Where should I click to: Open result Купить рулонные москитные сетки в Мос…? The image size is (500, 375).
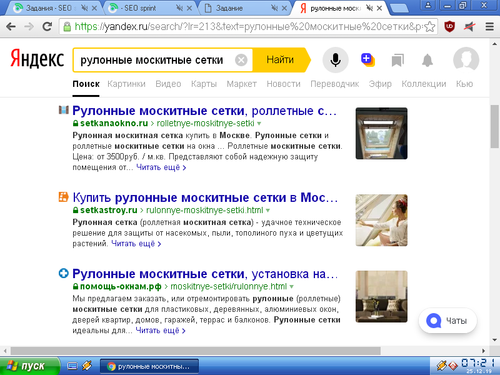coord(205,198)
